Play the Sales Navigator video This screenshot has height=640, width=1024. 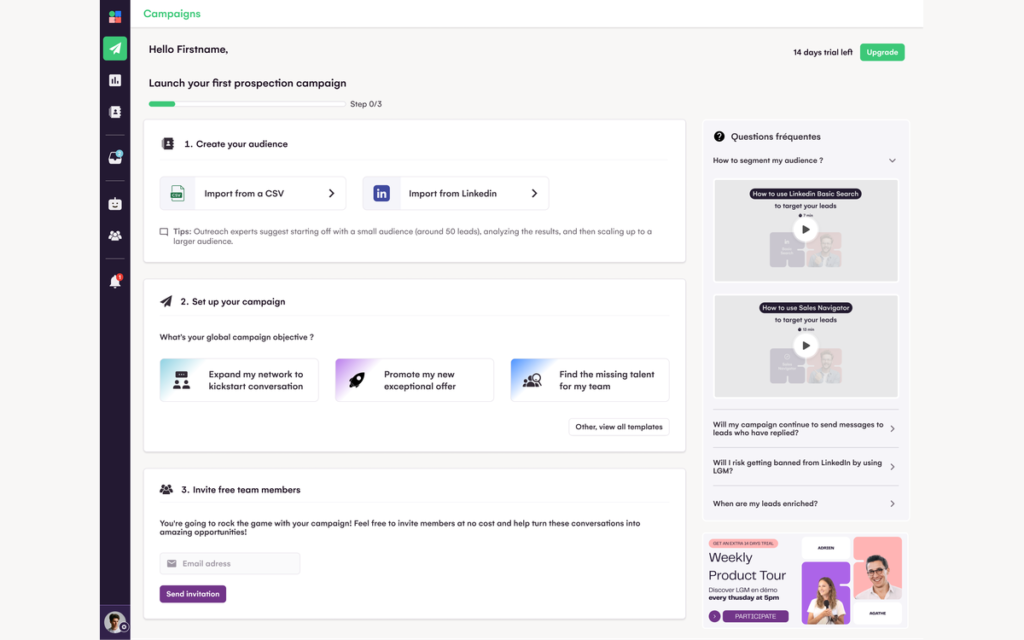coord(805,345)
